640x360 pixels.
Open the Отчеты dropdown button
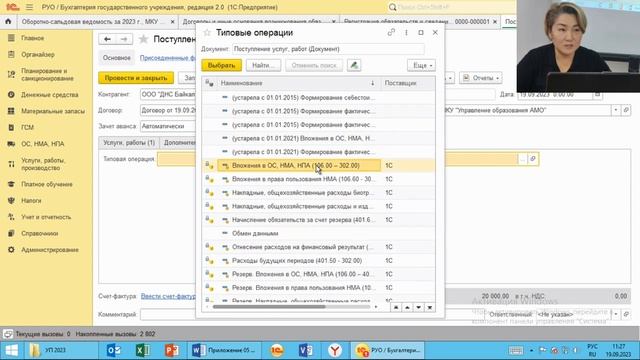pyautogui.click(x=481, y=78)
